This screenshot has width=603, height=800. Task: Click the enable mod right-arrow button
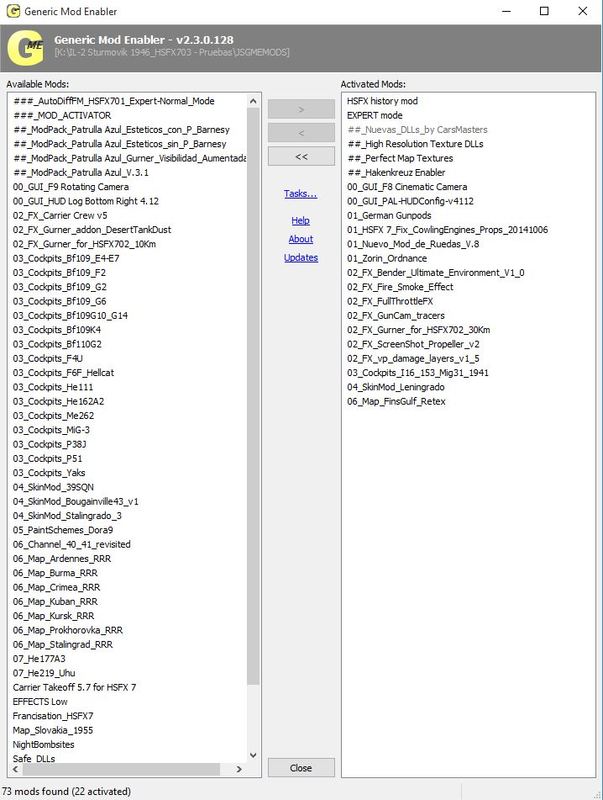pyautogui.click(x=301, y=109)
